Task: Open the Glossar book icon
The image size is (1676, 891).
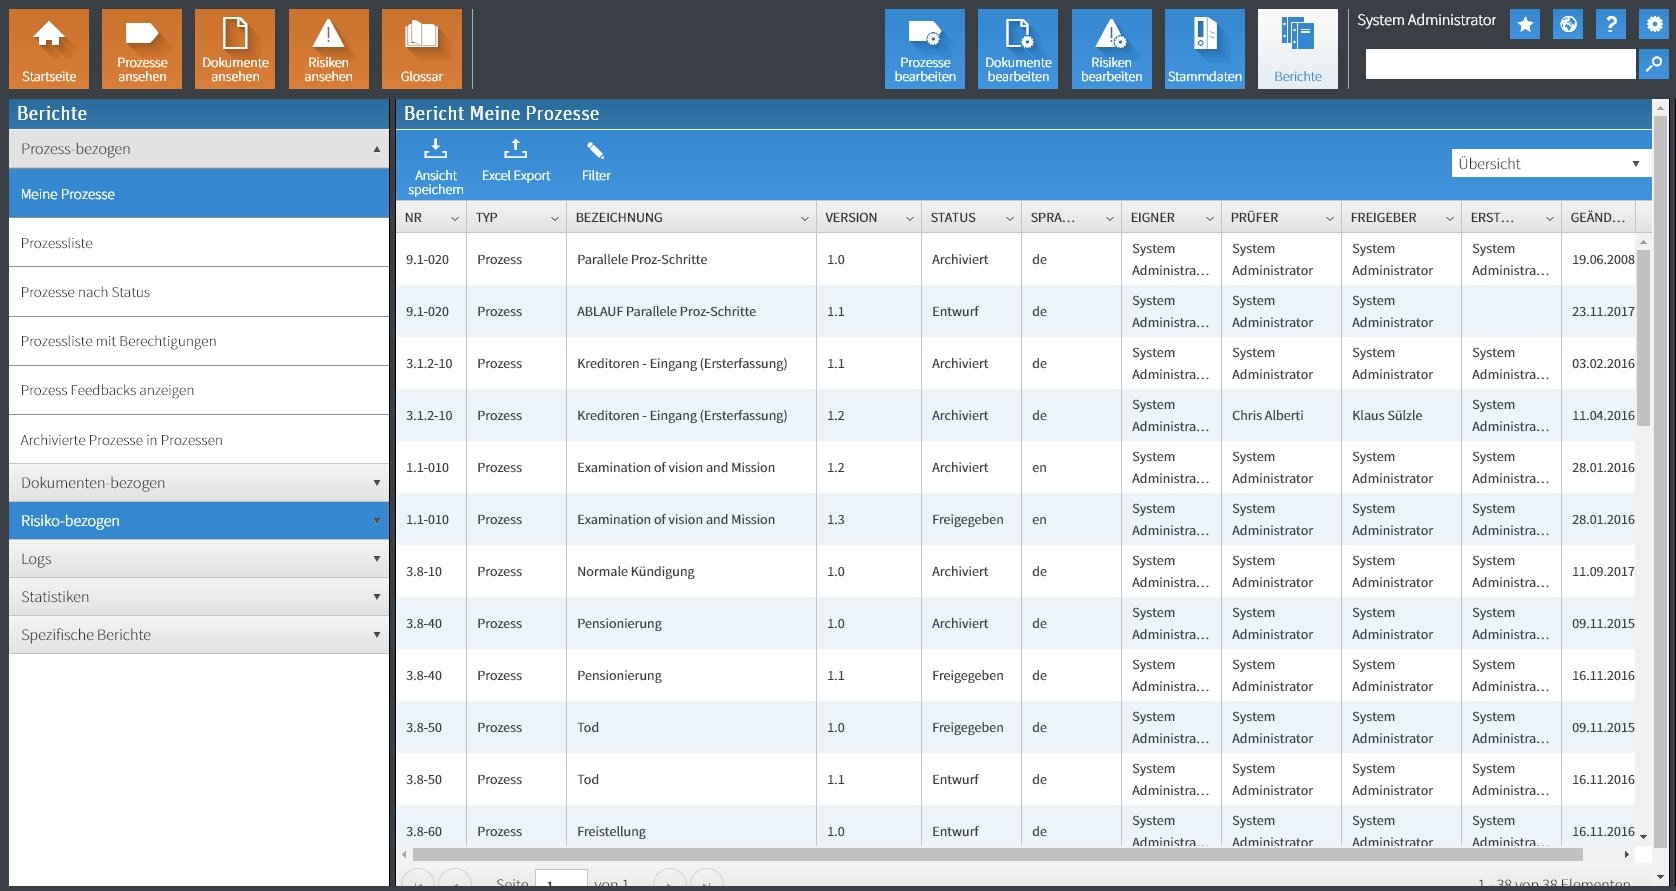Action: click(x=422, y=49)
